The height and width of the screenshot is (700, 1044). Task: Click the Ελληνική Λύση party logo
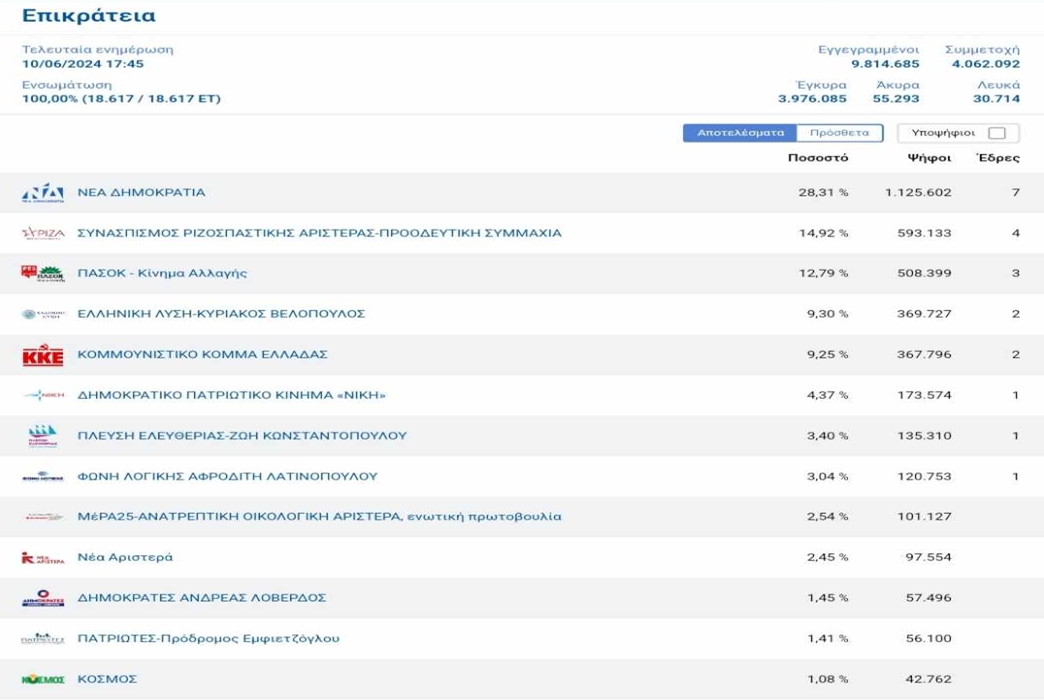43,314
